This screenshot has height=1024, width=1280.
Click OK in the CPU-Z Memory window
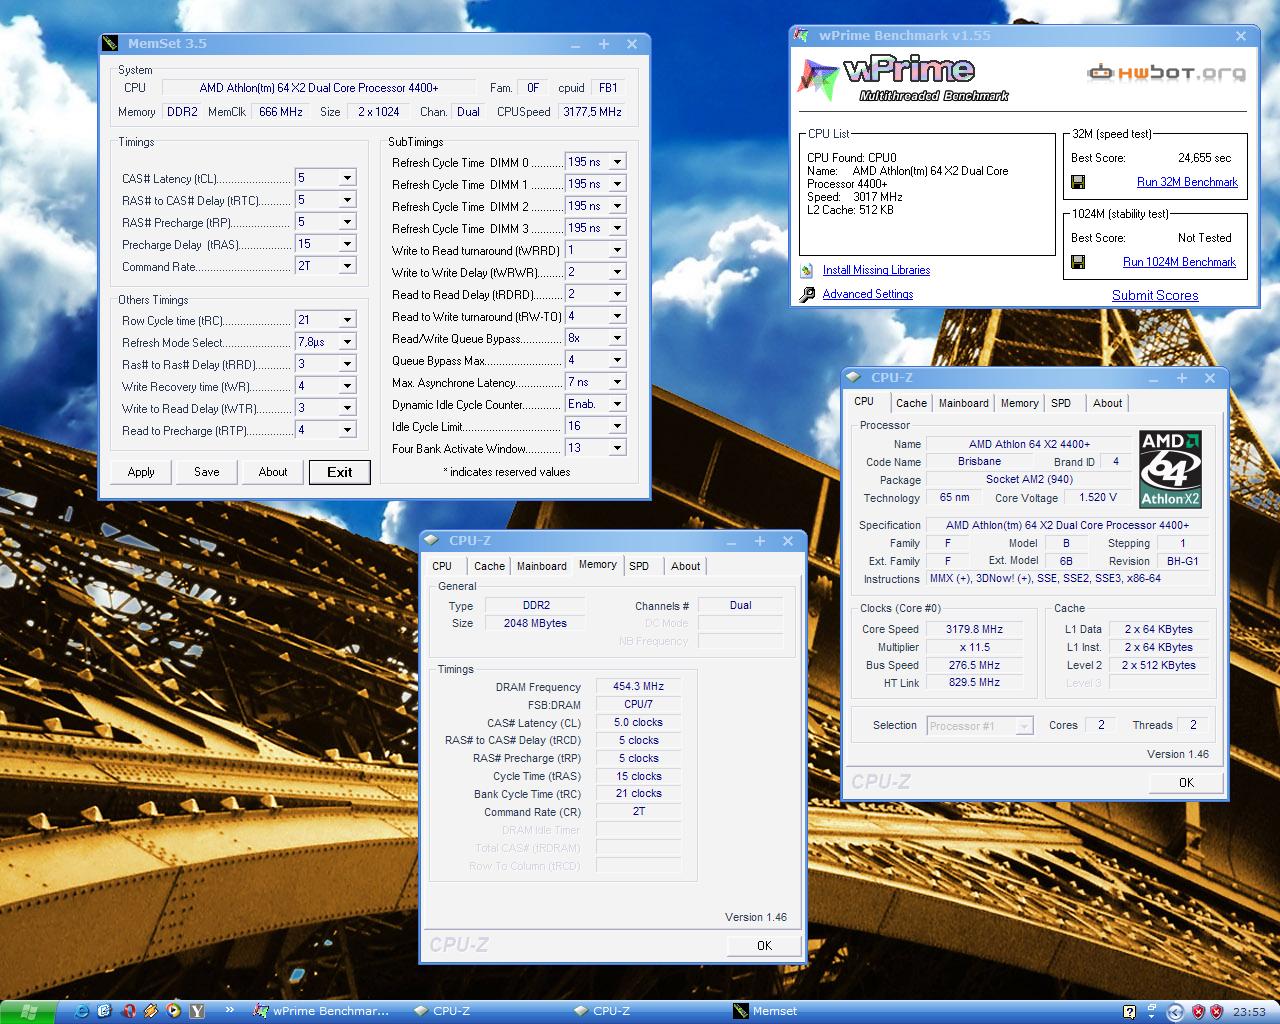(x=764, y=945)
